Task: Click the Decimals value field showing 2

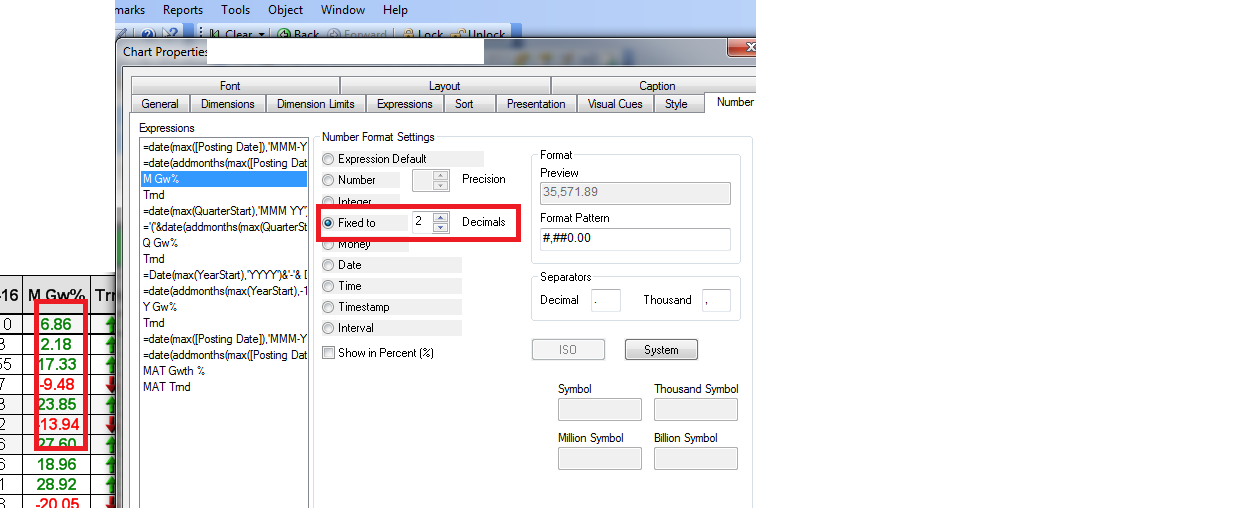Action: [x=422, y=222]
